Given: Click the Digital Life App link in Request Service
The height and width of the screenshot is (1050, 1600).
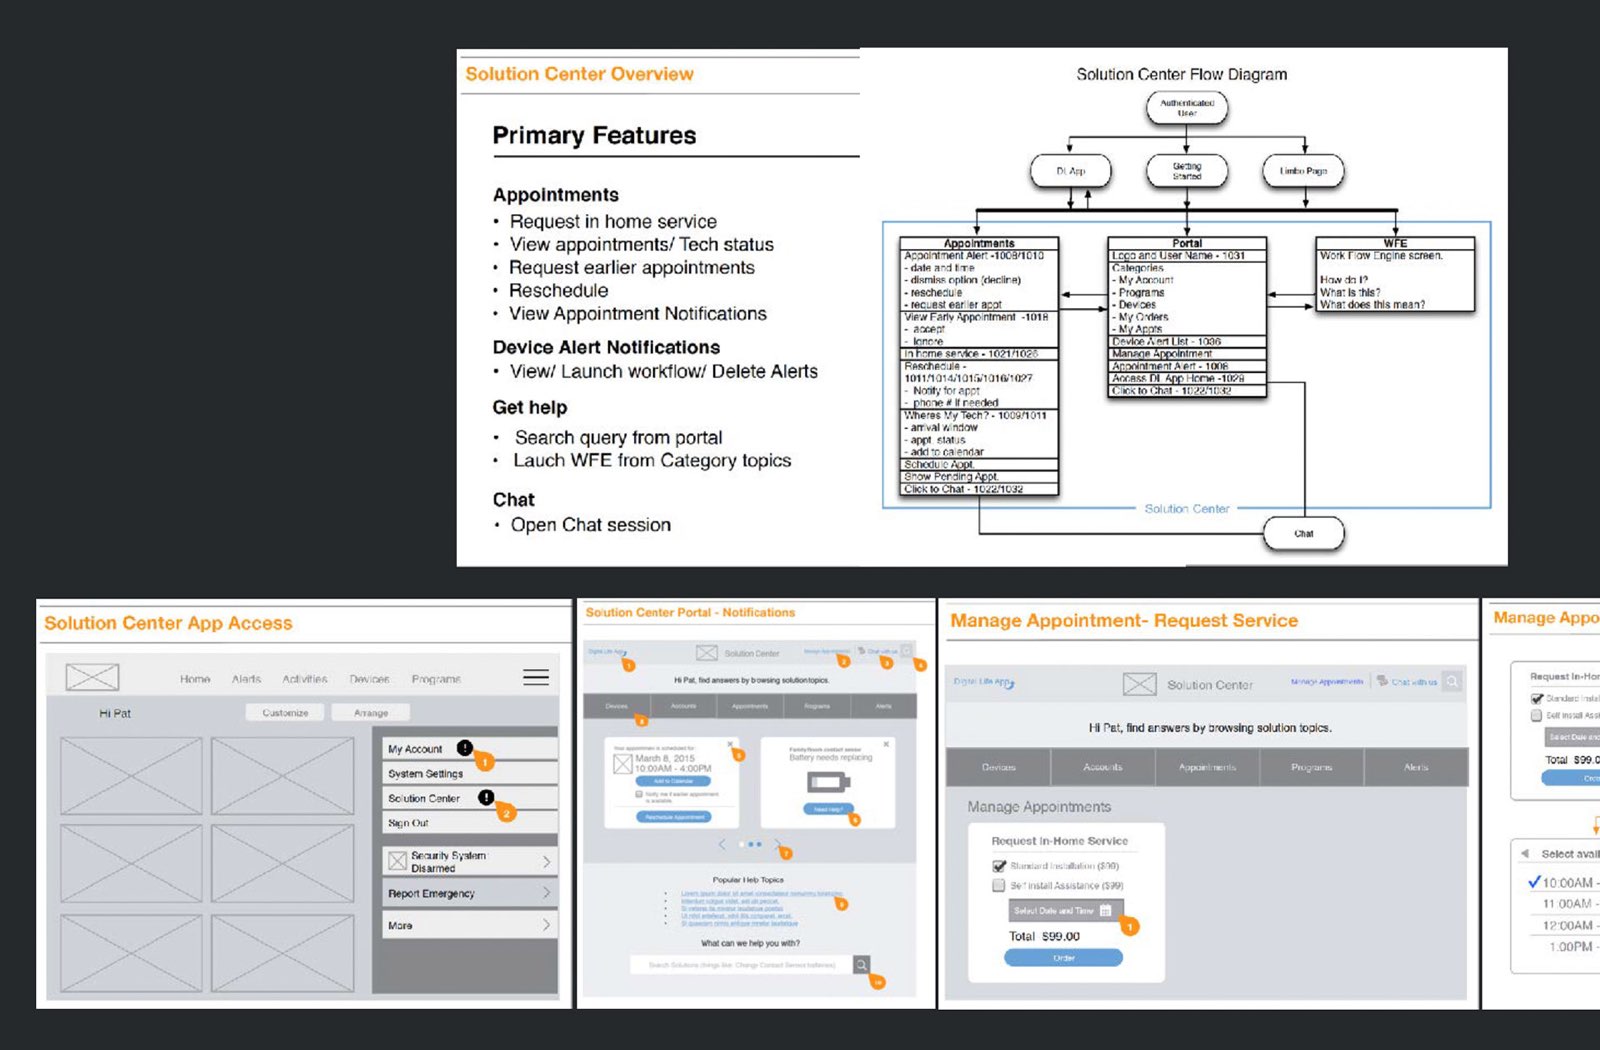Looking at the screenshot, I should coord(983,682).
